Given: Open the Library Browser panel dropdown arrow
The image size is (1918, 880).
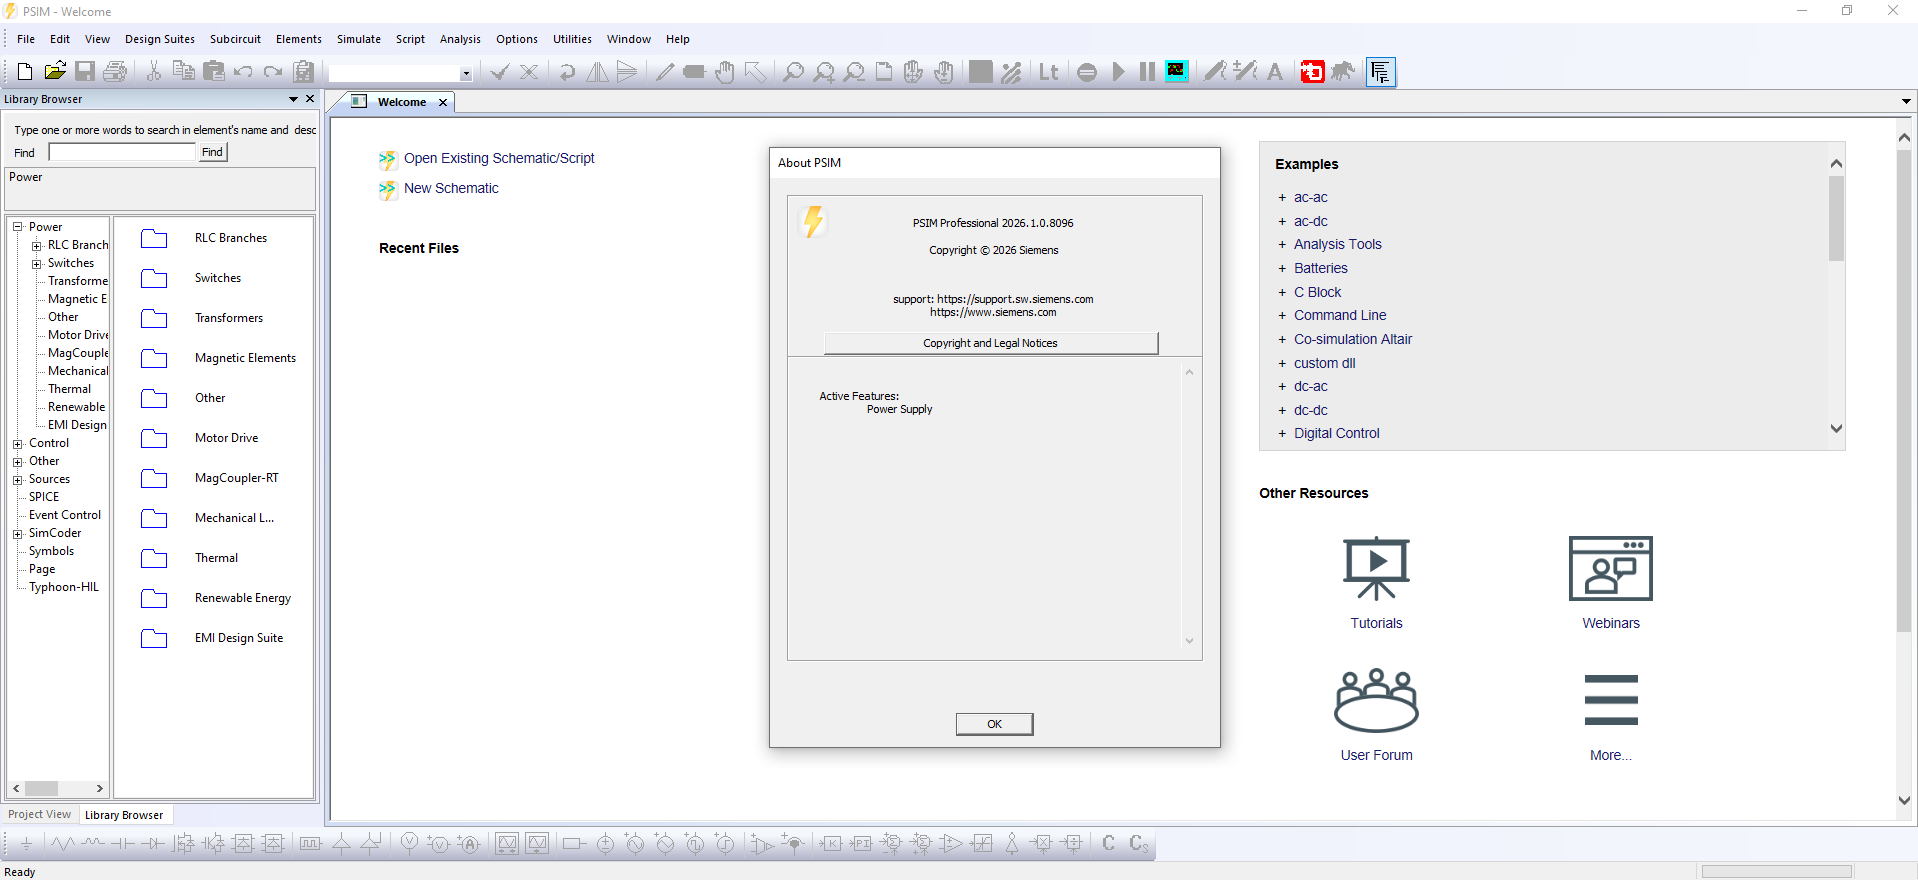Looking at the screenshot, I should point(293,99).
